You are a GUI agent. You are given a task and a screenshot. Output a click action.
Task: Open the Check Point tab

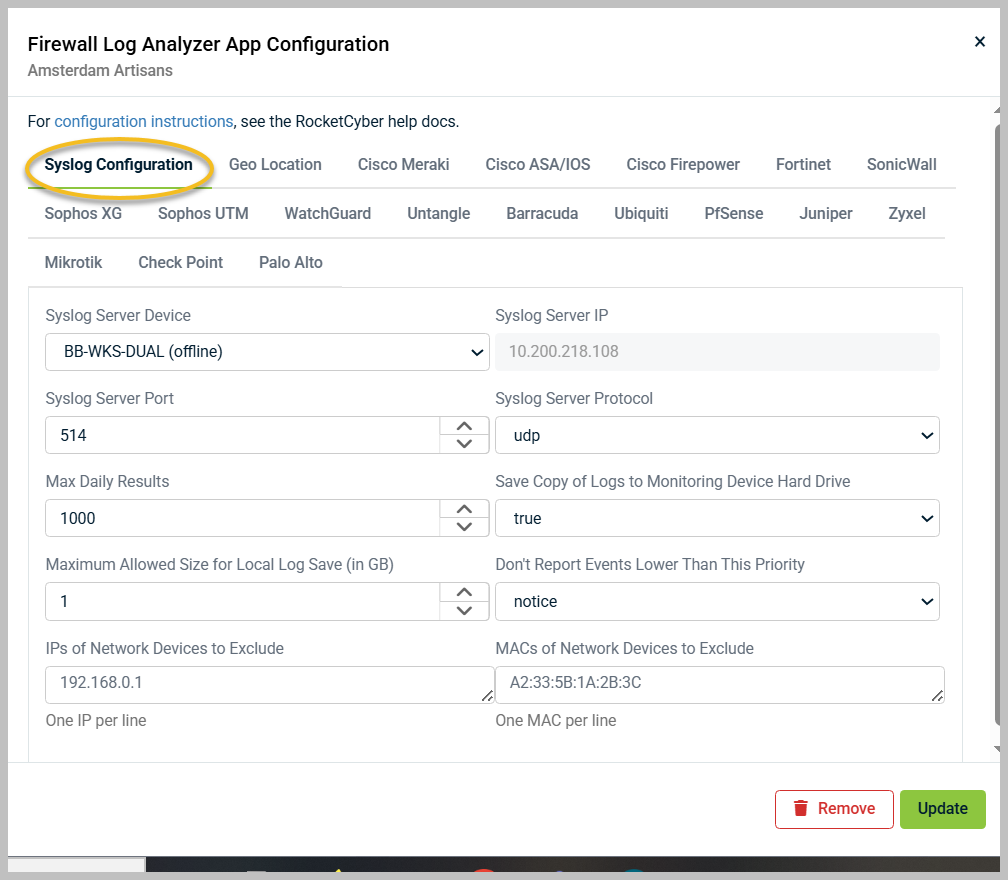click(180, 262)
